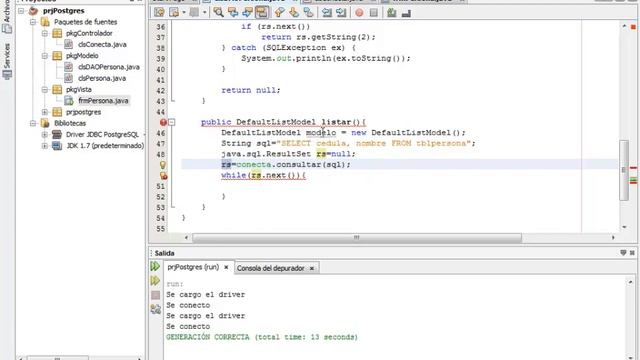Open output panel settings icon
The height and width of the screenshot is (360, 640).
click(x=156, y=310)
